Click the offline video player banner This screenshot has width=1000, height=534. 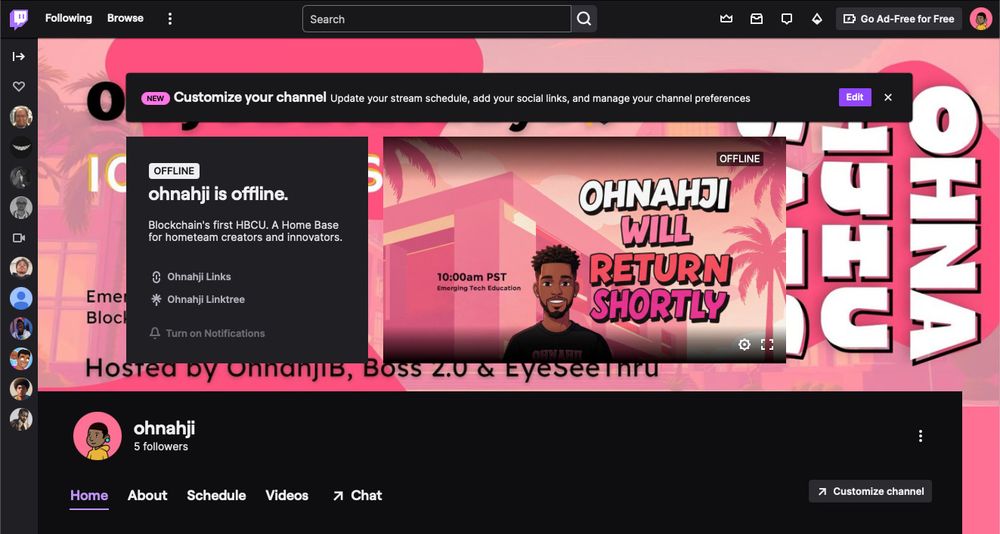tap(584, 250)
